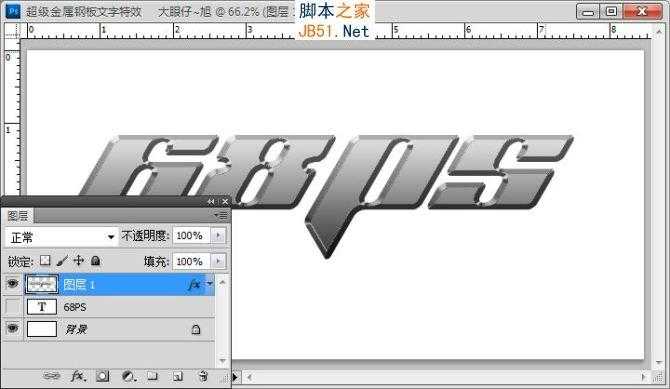
Task: Select the 图层 Layers tab
Action: [18, 215]
